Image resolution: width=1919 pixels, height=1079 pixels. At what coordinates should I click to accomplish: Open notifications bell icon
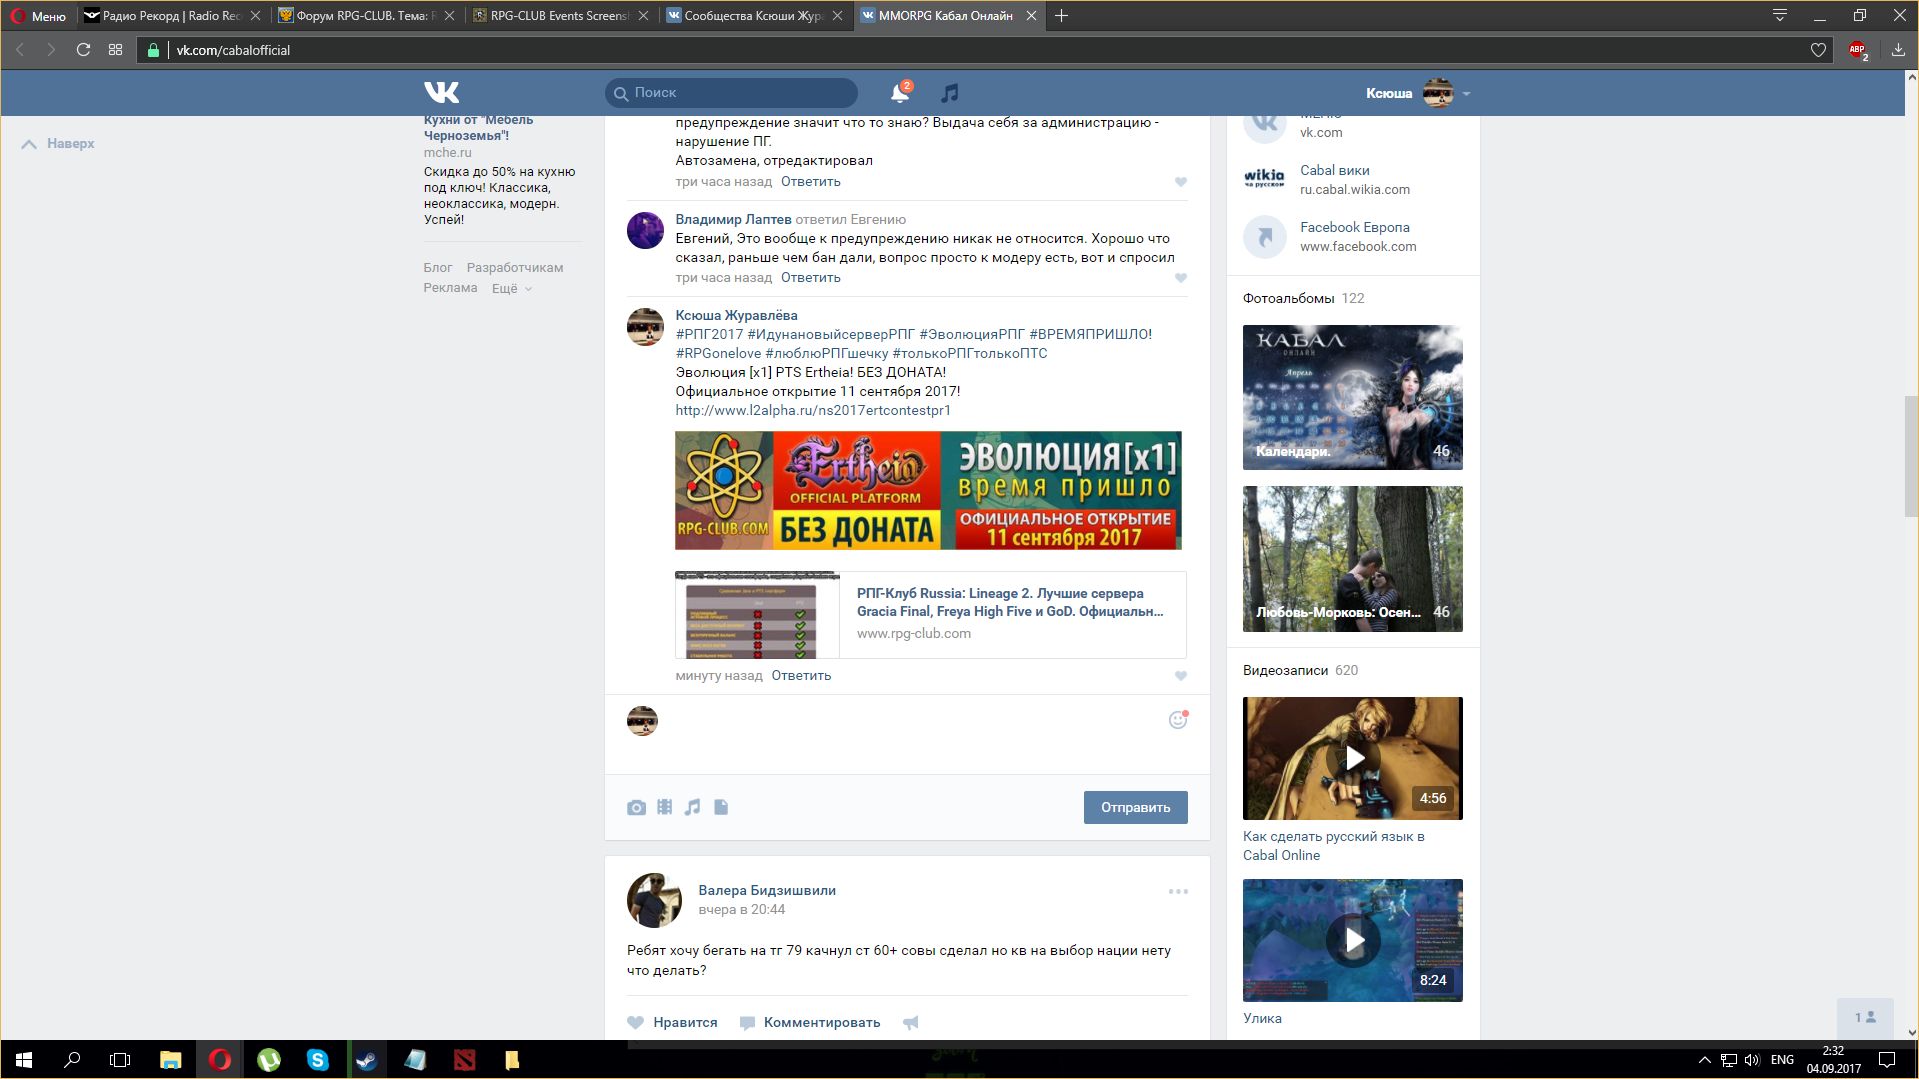tap(900, 93)
